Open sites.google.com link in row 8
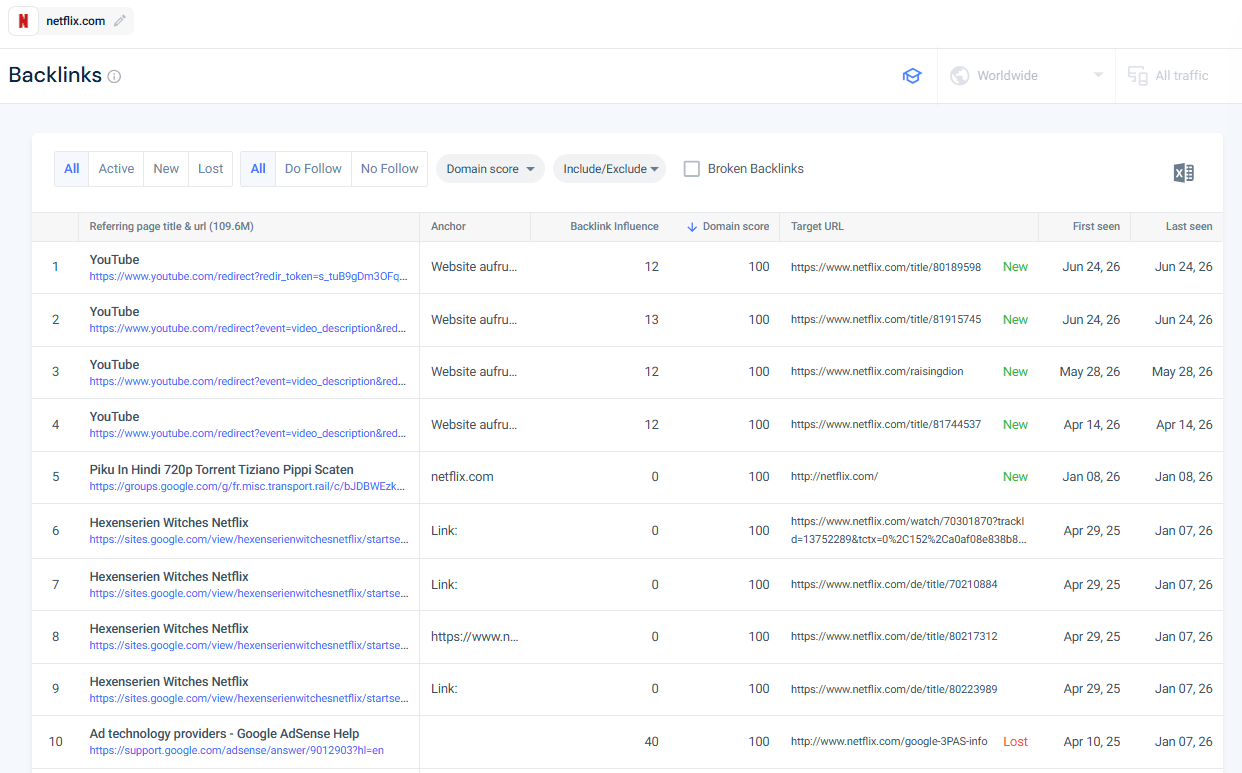 248,645
